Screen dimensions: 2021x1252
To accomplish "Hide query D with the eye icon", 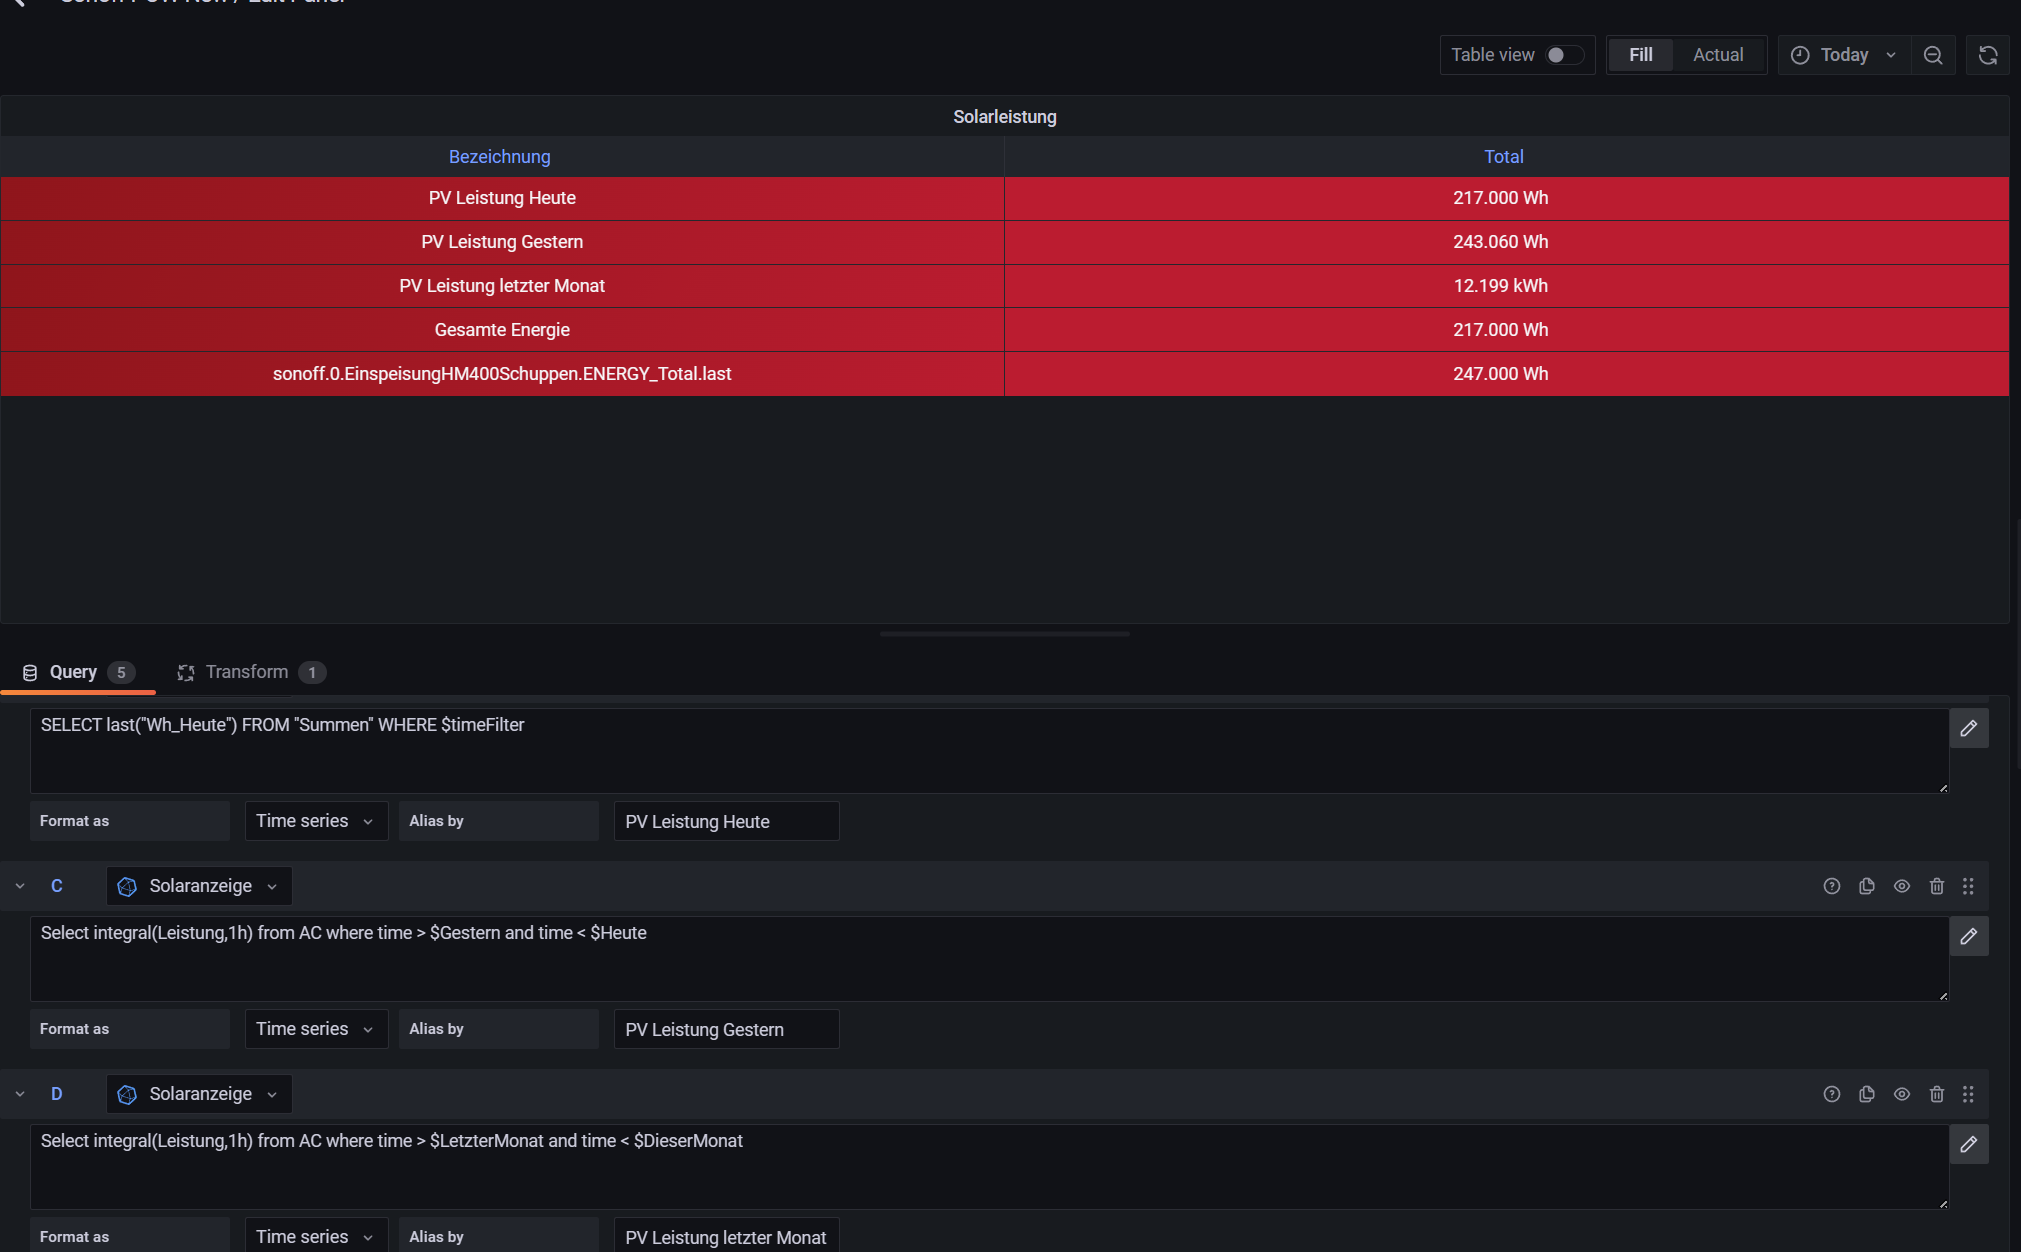I will [1901, 1094].
